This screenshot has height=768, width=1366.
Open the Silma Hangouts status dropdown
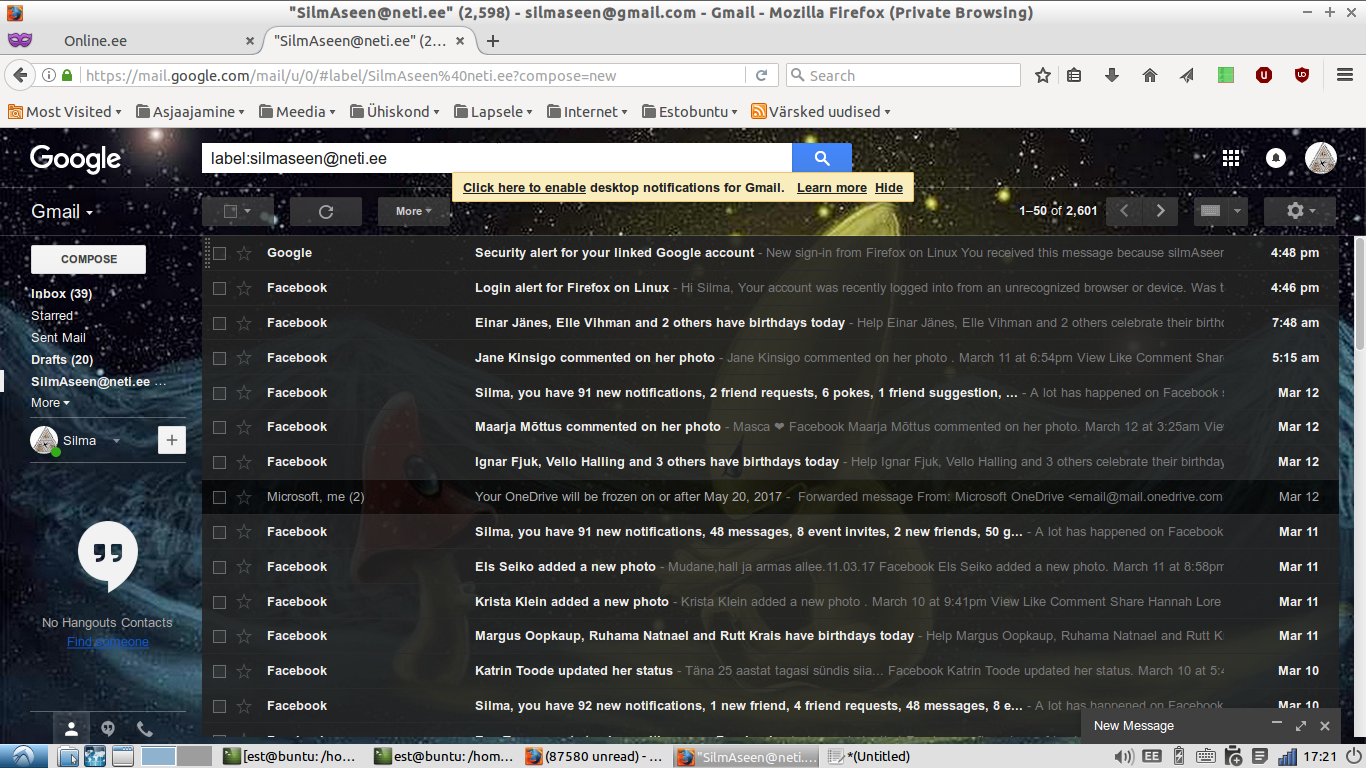pos(116,441)
